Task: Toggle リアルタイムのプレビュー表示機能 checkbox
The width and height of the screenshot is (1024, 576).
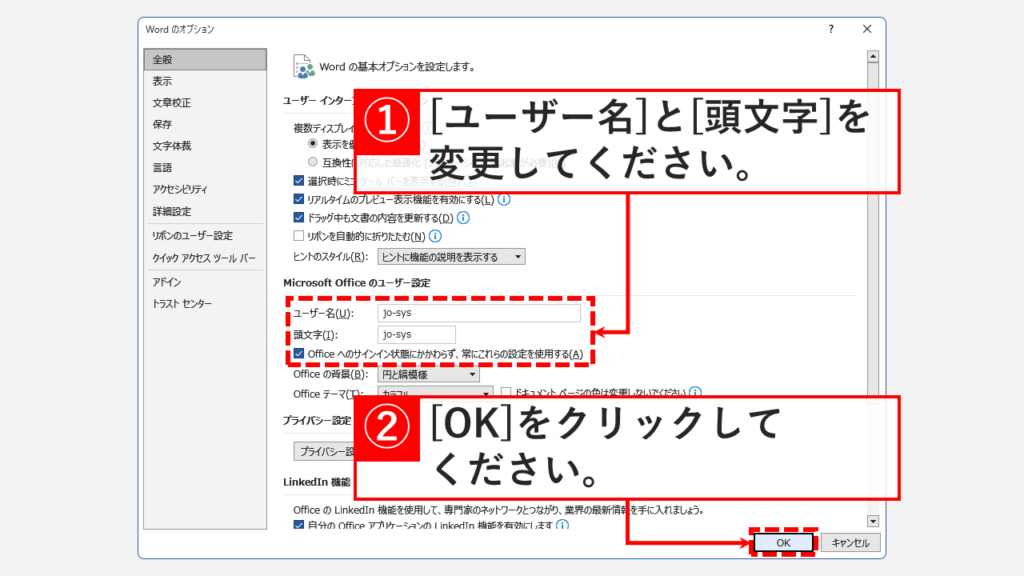Action: pos(299,199)
